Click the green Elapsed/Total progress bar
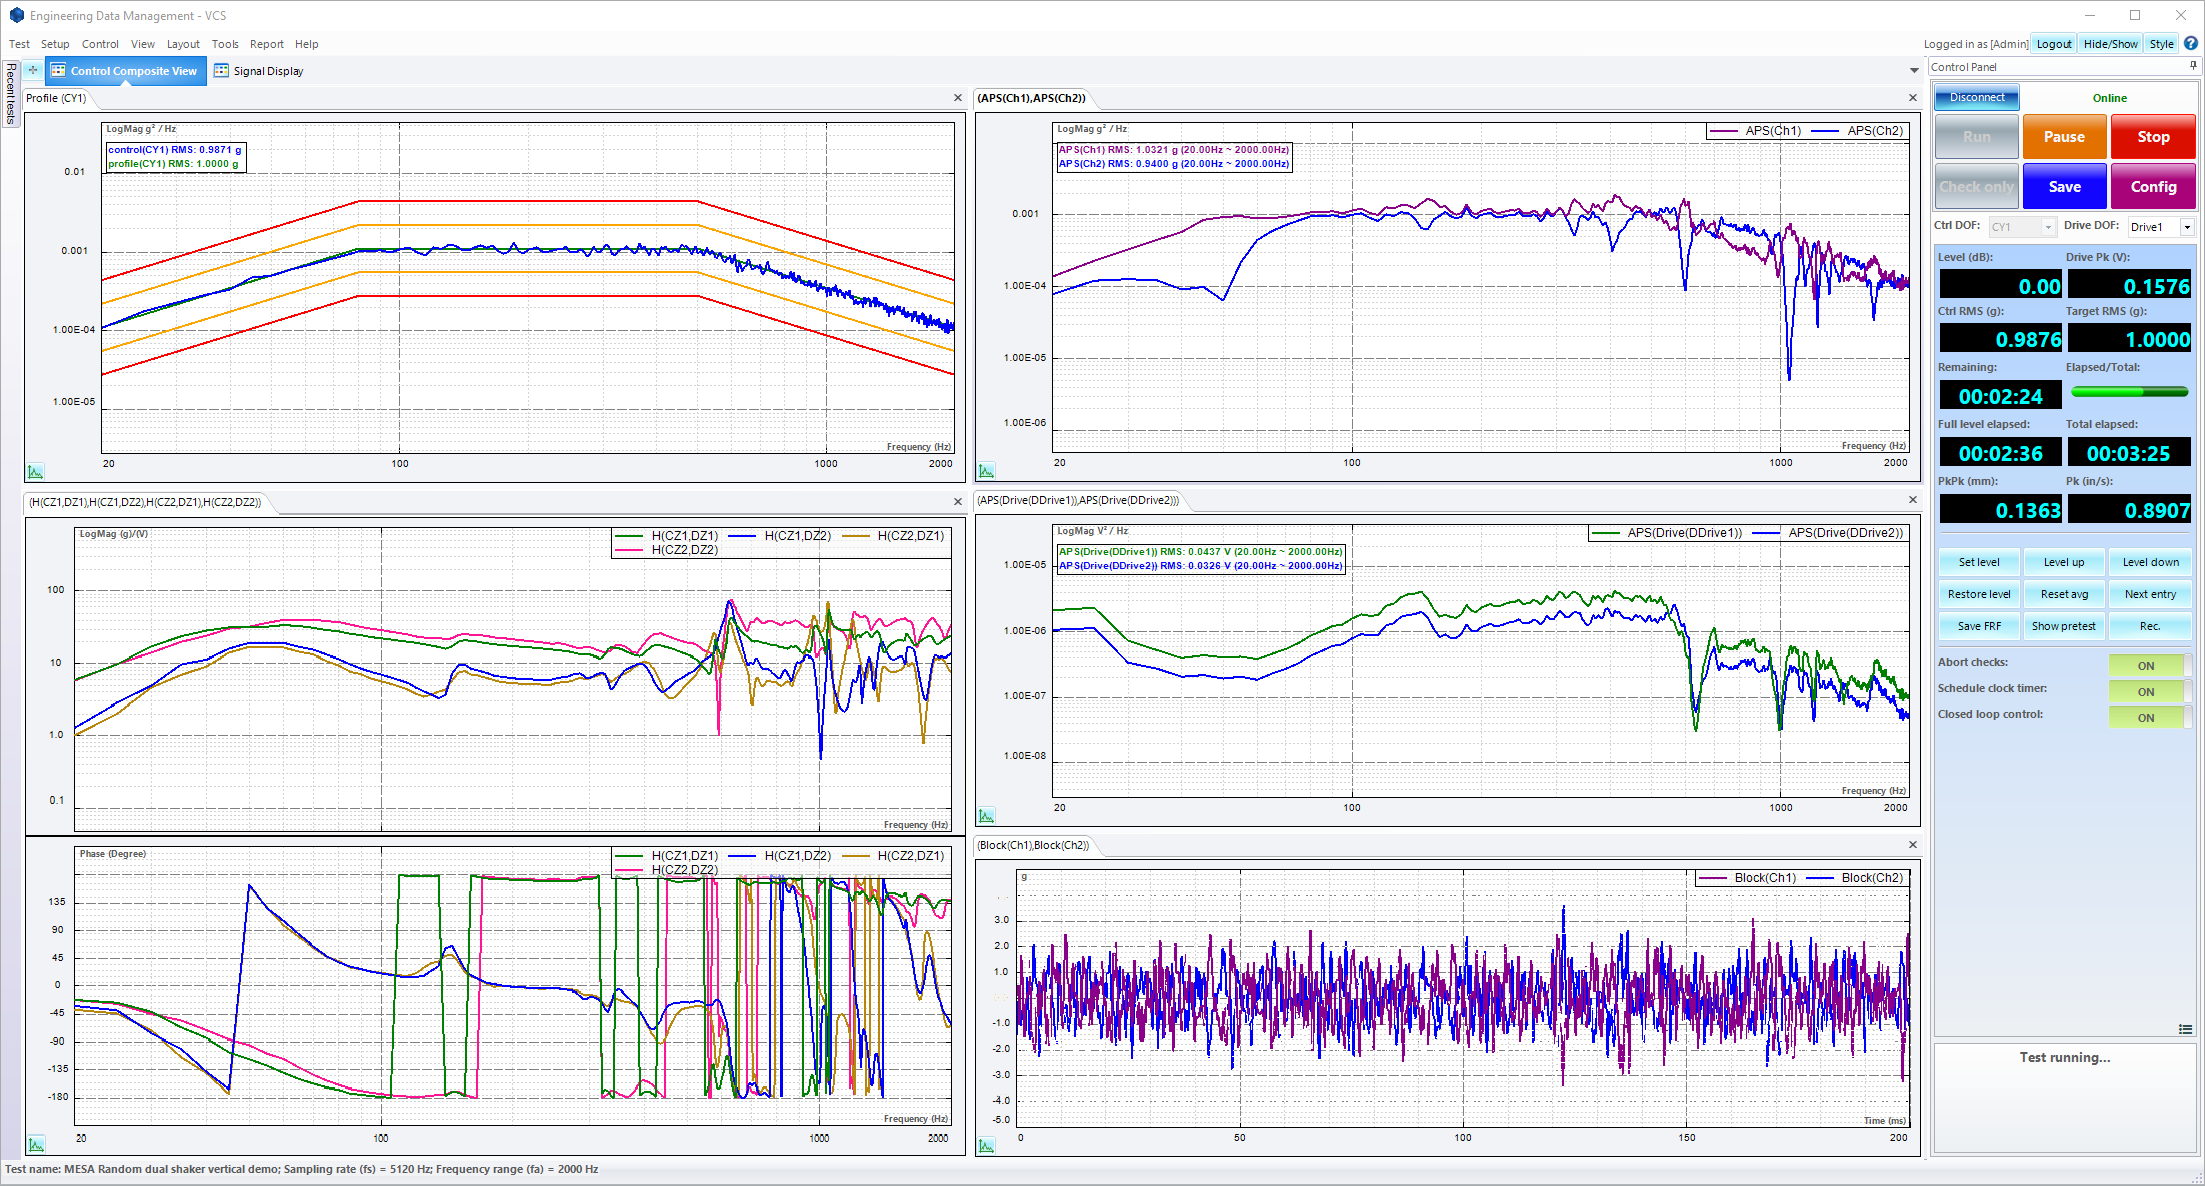2205x1186 pixels. pos(2129,392)
